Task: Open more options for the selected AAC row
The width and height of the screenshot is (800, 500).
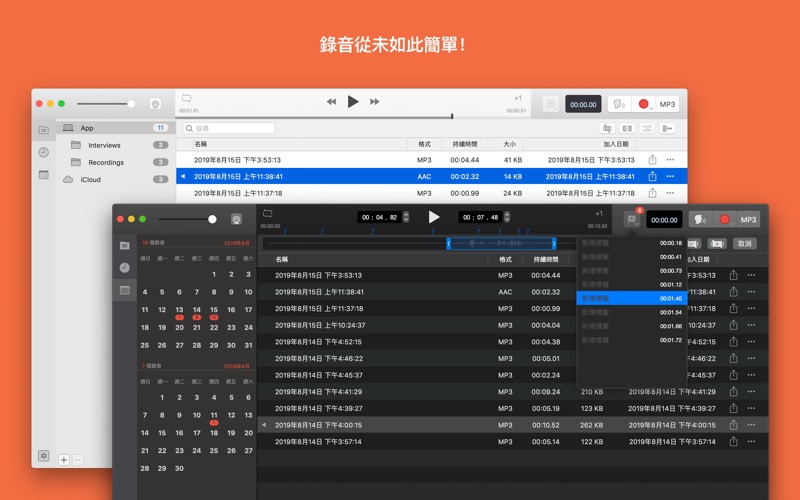Action: coord(670,177)
